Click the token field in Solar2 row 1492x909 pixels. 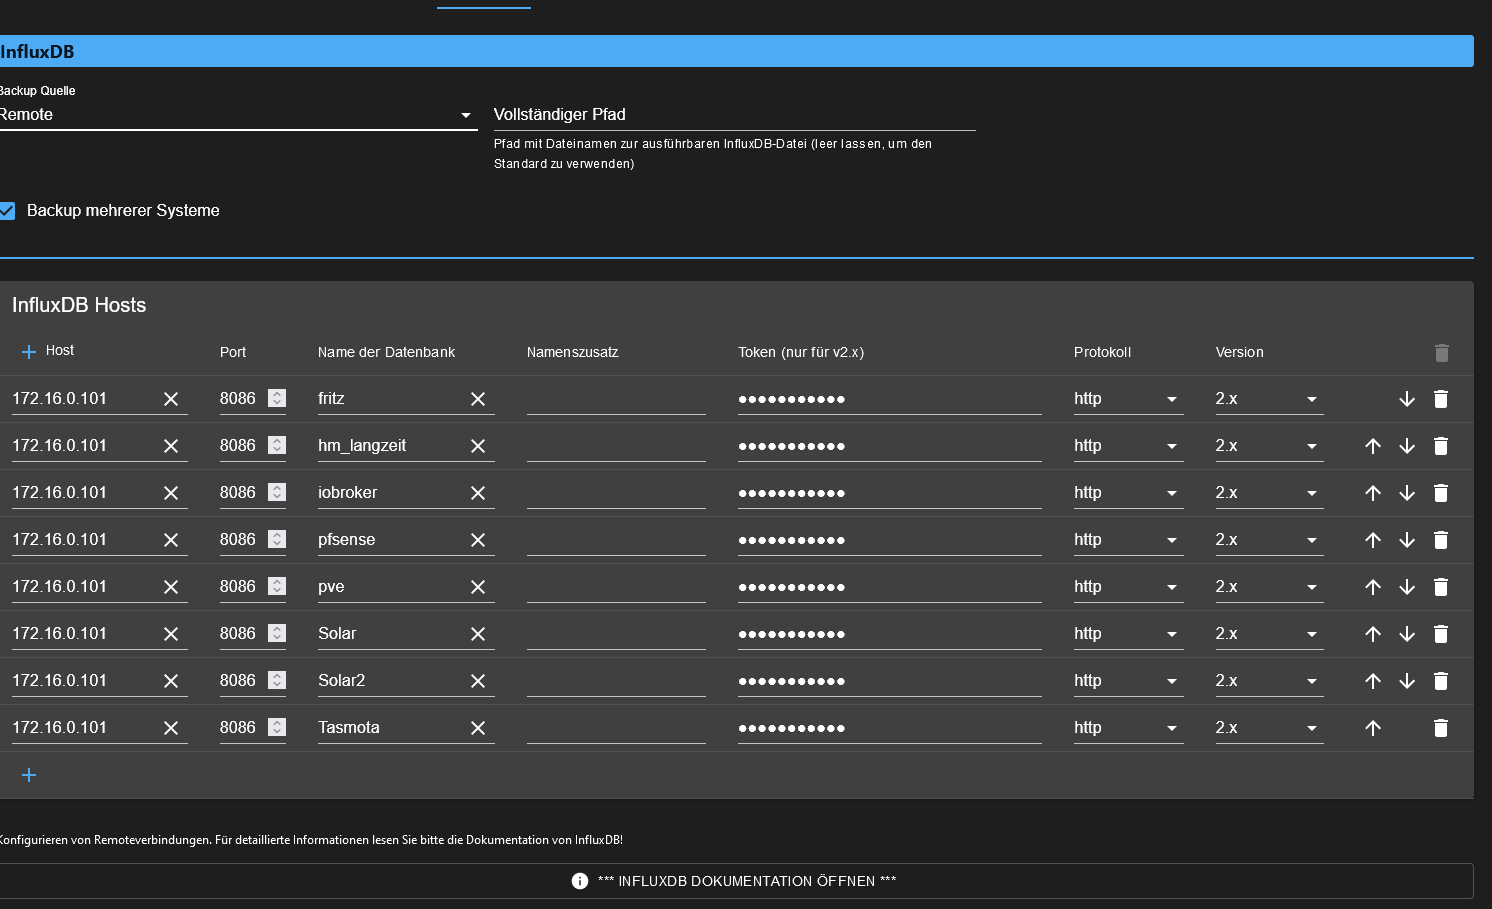890,681
